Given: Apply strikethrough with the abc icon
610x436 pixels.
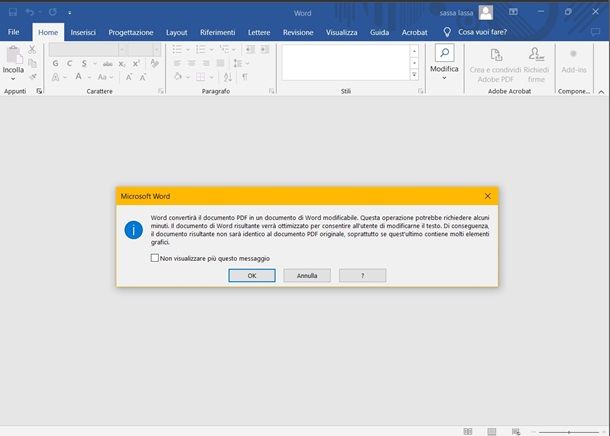Looking at the screenshot, I should (107, 64).
